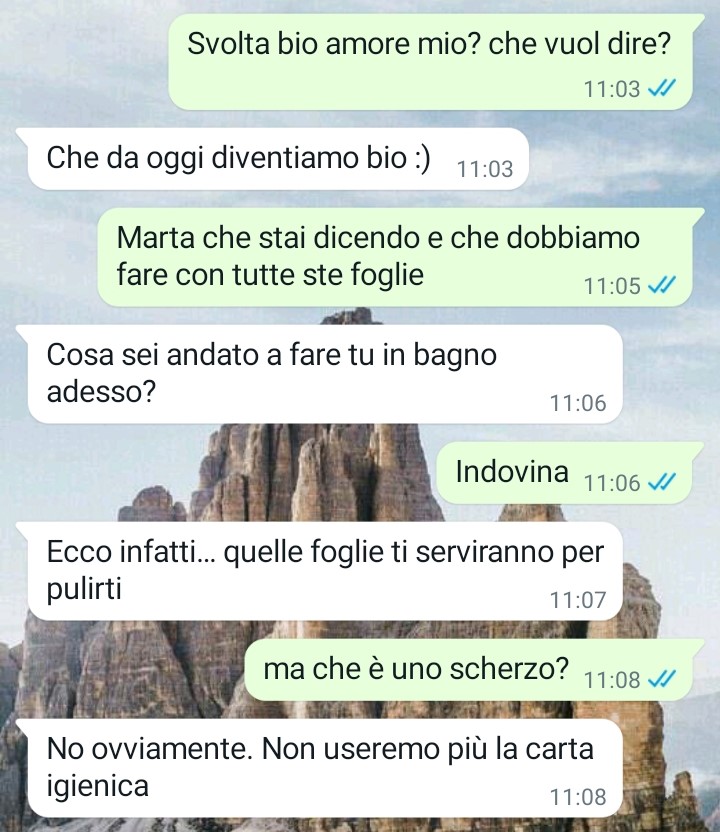This screenshot has width=720, height=832.
Task: Tap the 11:03 timestamp on the first sent message
Action: (612, 89)
